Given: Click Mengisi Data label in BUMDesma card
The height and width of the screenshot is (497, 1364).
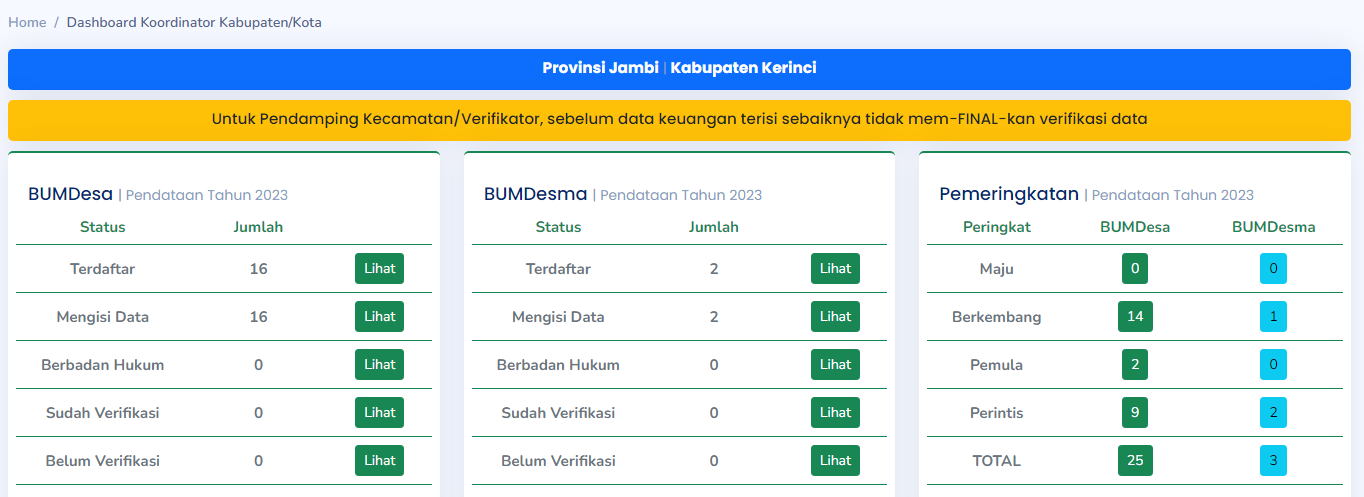Looking at the screenshot, I should click(x=558, y=317).
